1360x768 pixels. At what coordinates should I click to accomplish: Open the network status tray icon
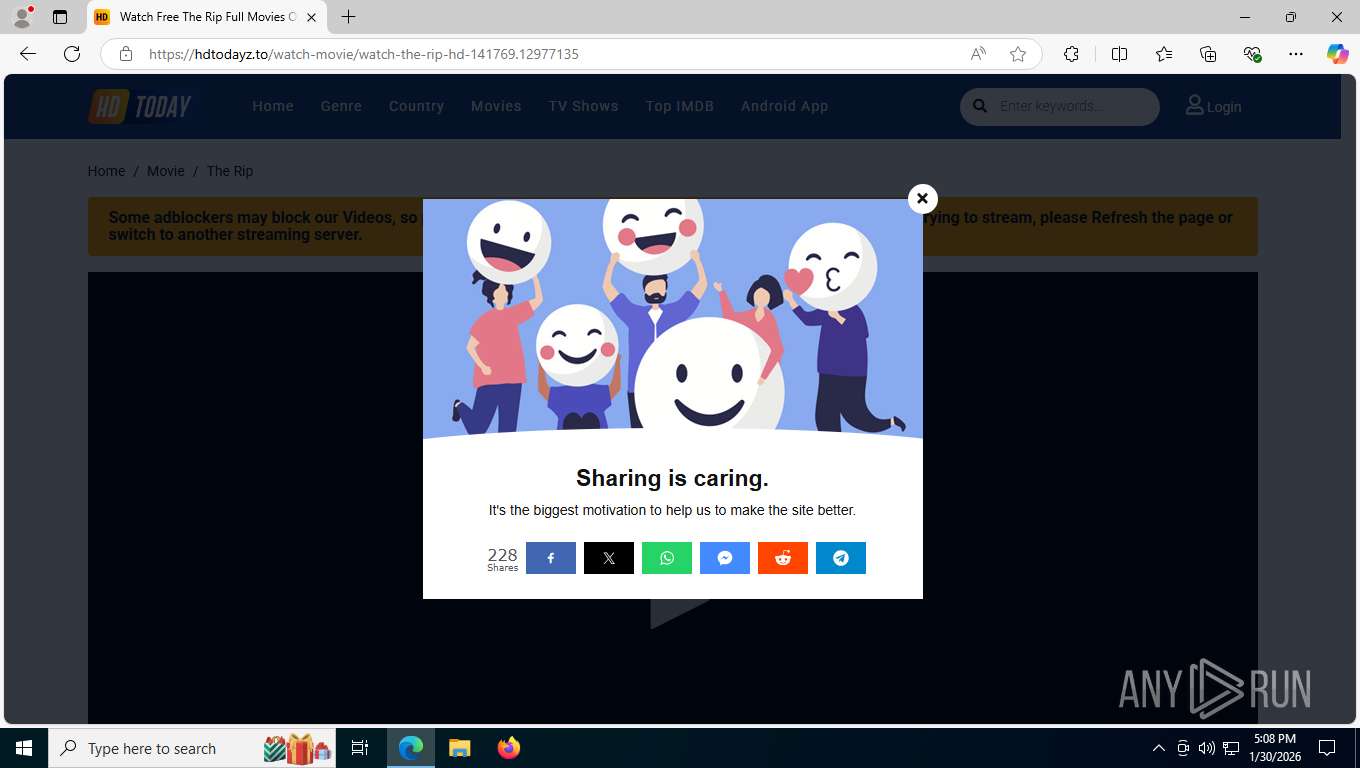[1231, 748]
